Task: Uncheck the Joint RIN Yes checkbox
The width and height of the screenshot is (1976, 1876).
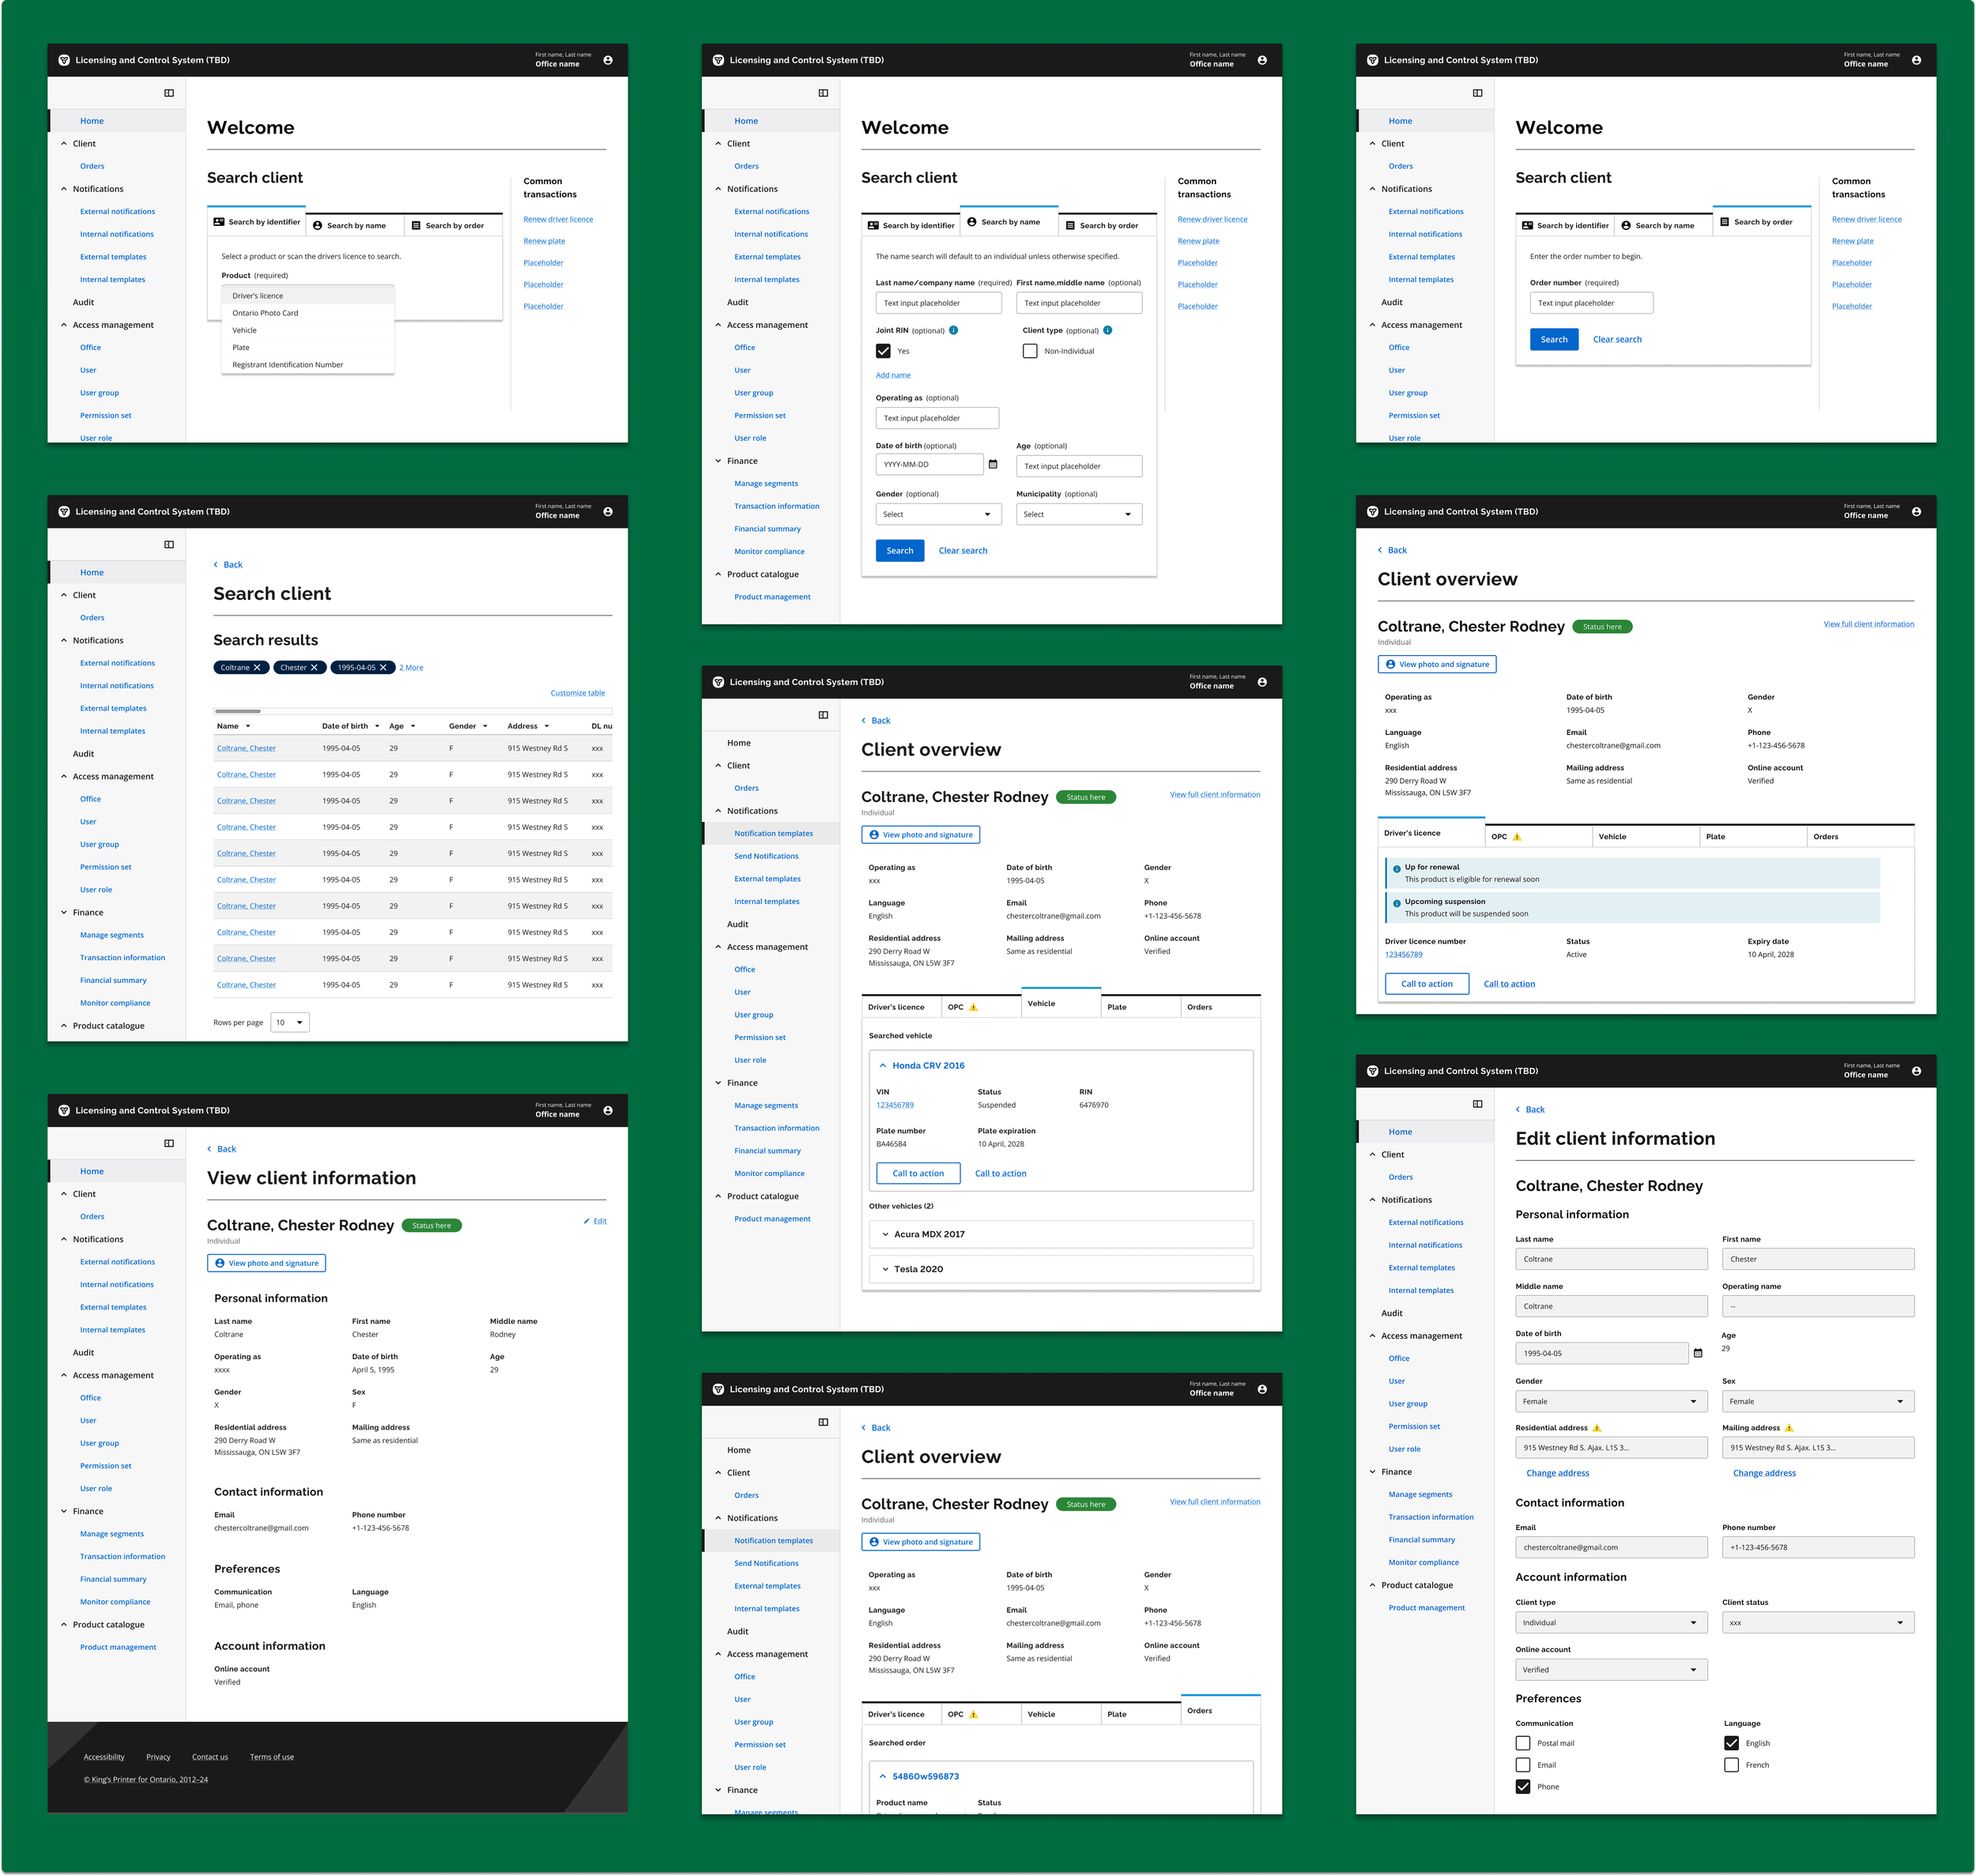Action: (x=883, y=351)
